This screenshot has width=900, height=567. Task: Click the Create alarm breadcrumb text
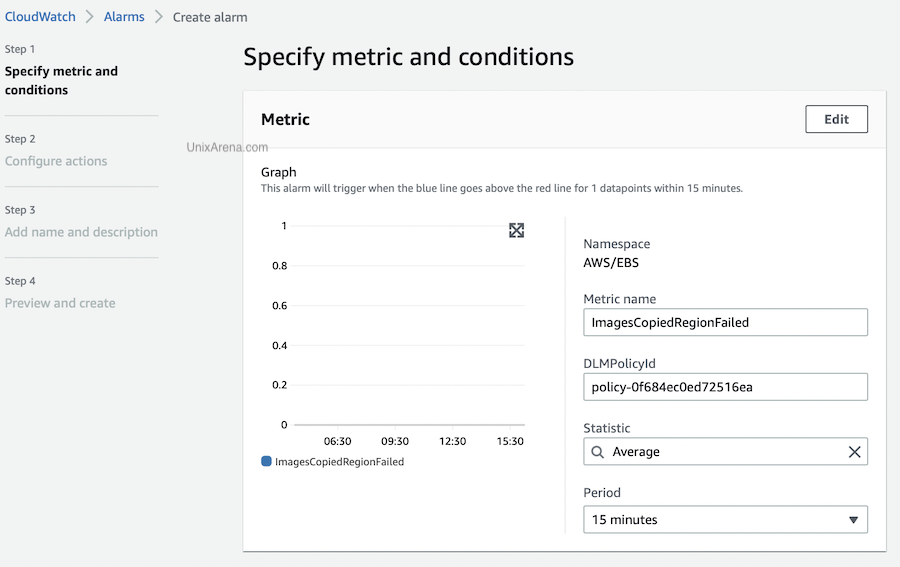[x=210, y=17]
